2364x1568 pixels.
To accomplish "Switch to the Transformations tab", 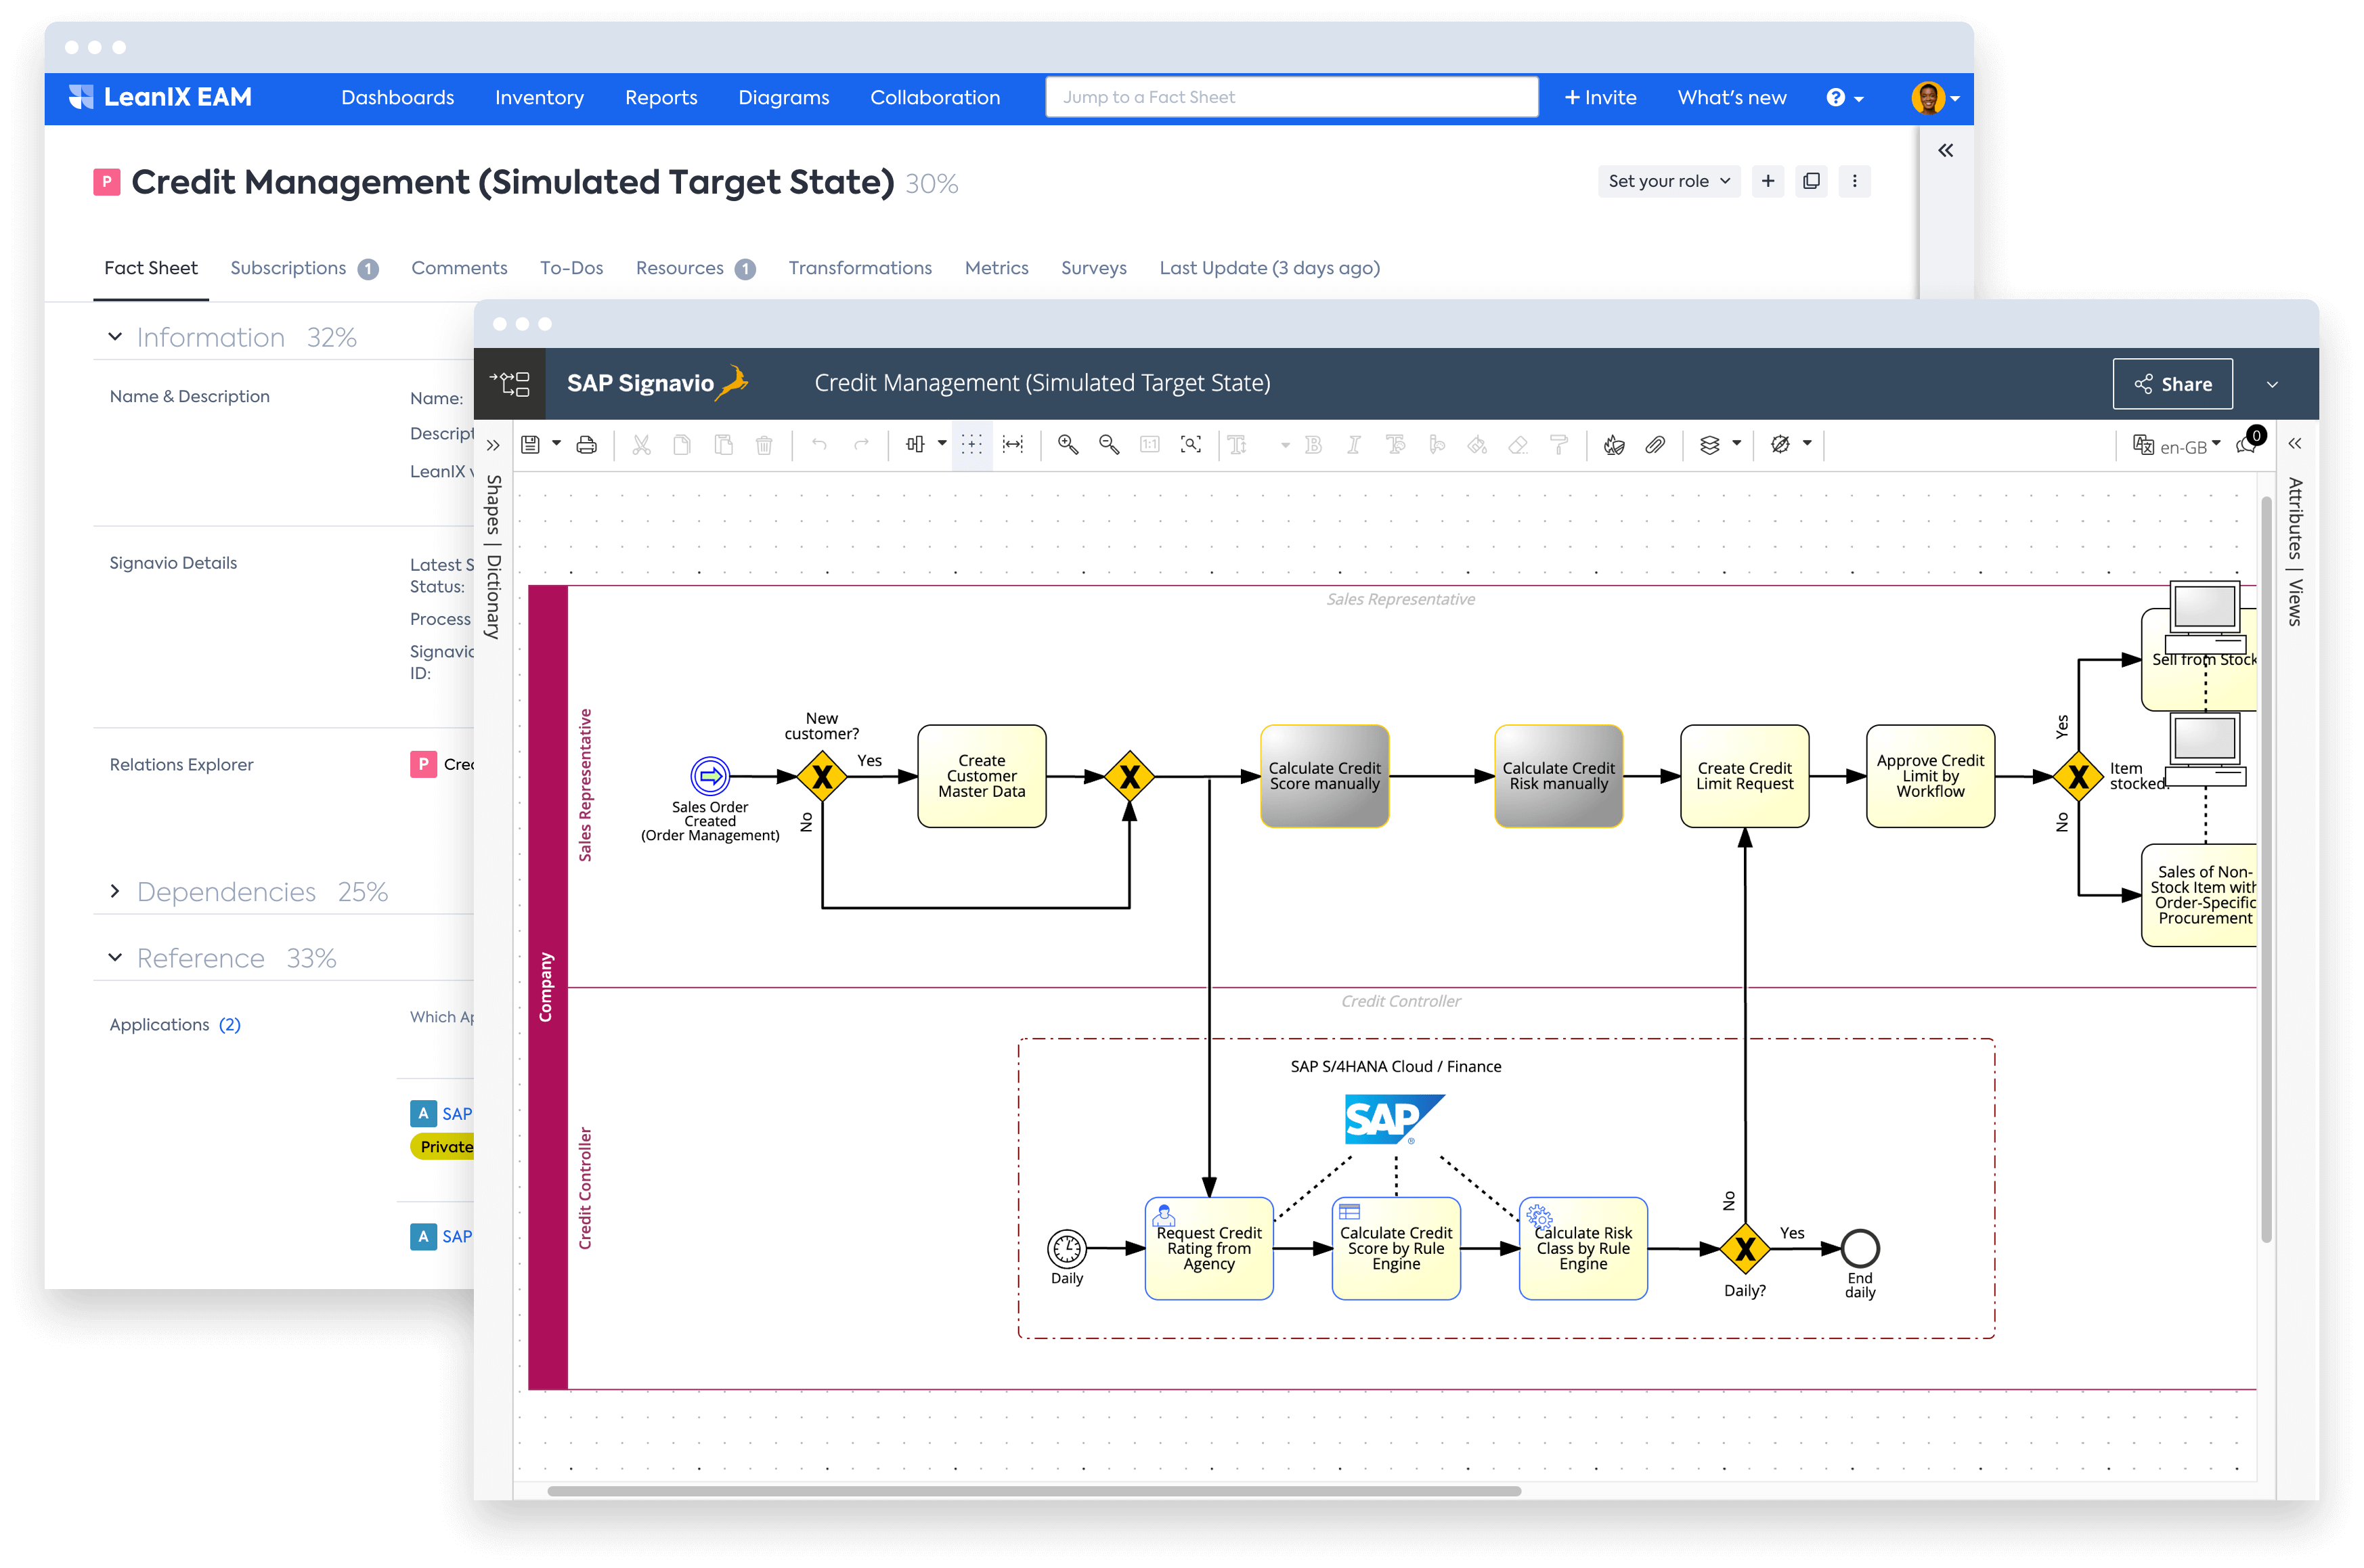I will (x=860, y=268).
